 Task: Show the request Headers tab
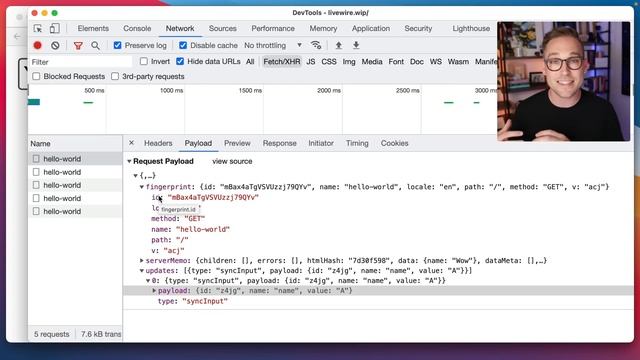[158, 143]
